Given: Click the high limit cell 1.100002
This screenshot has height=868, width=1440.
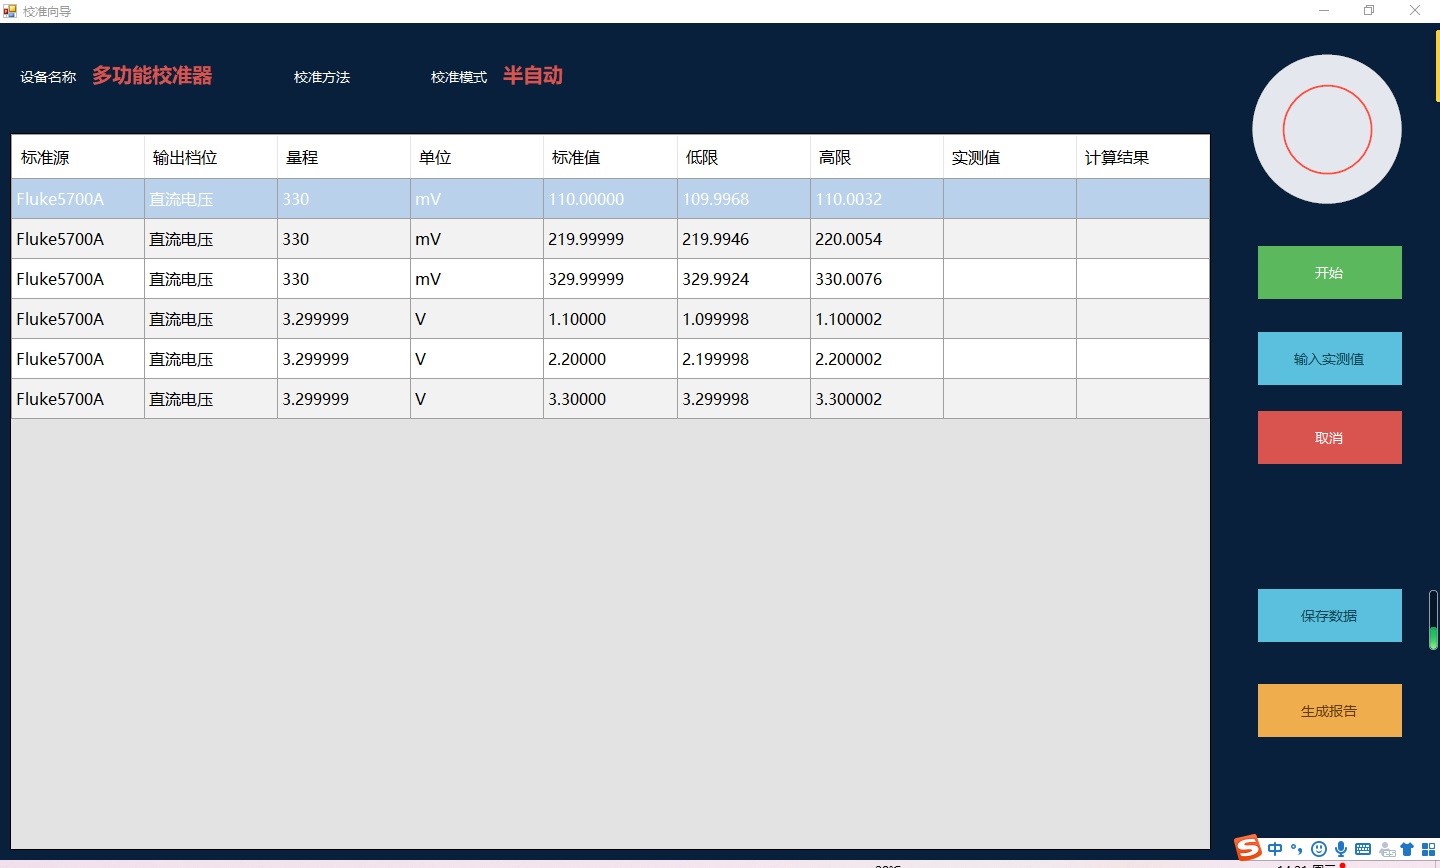Looking at the screenshot, I should [x=877, y=319].
